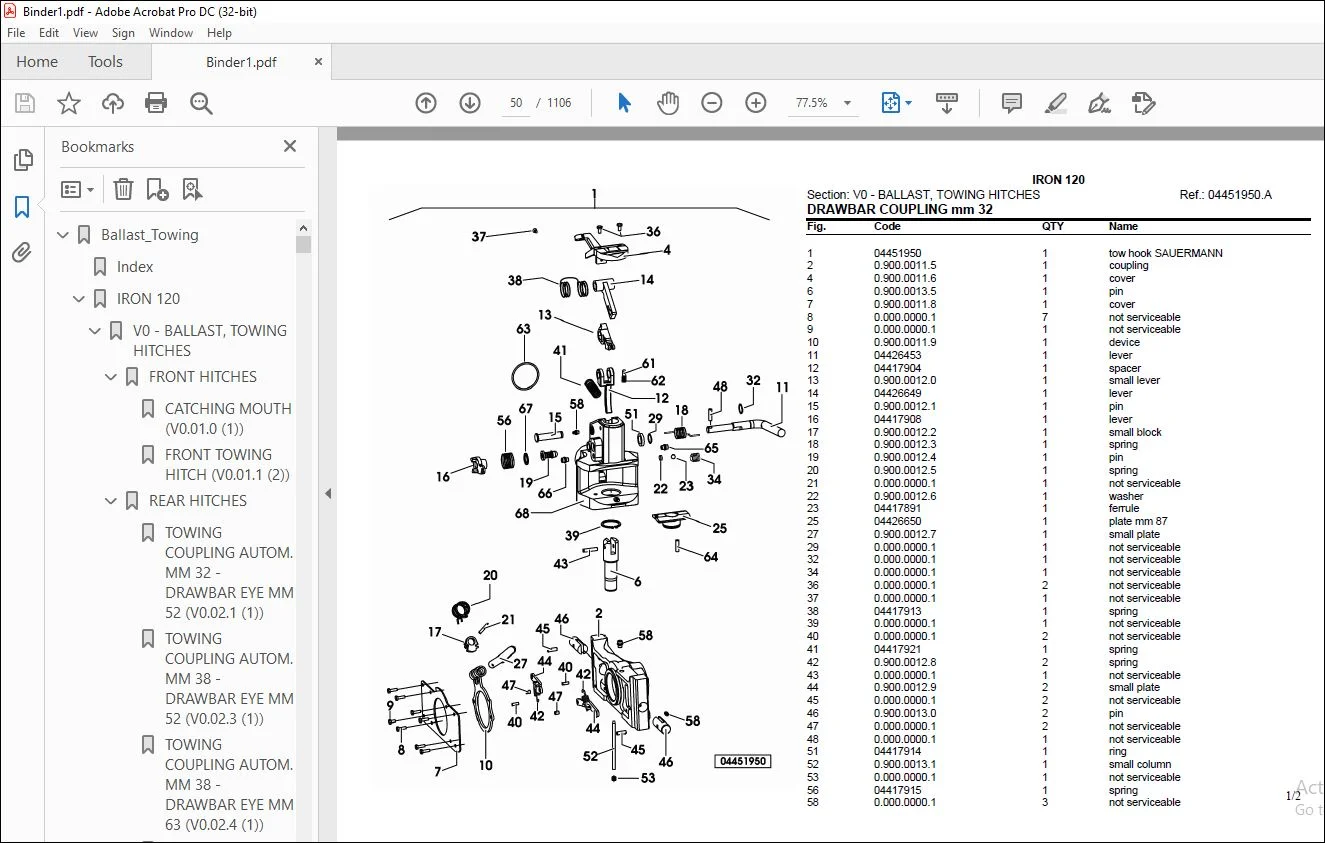This screenshot has width=1325, height=843.
Task: Click 'tow hook SAUERMANN' part name
Action: 1165,253
